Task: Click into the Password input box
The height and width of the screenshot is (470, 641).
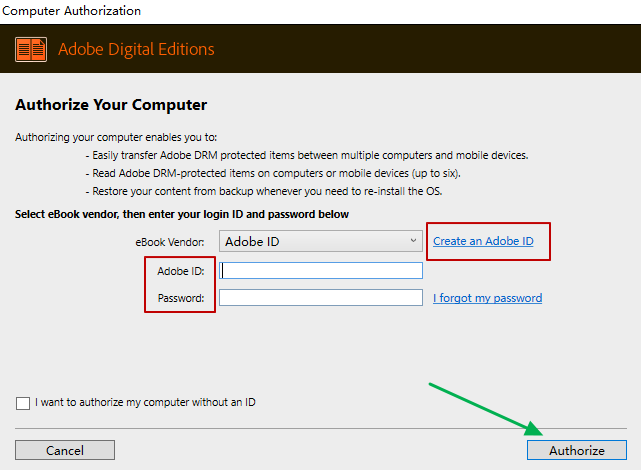Action: (x=322, y=297)
